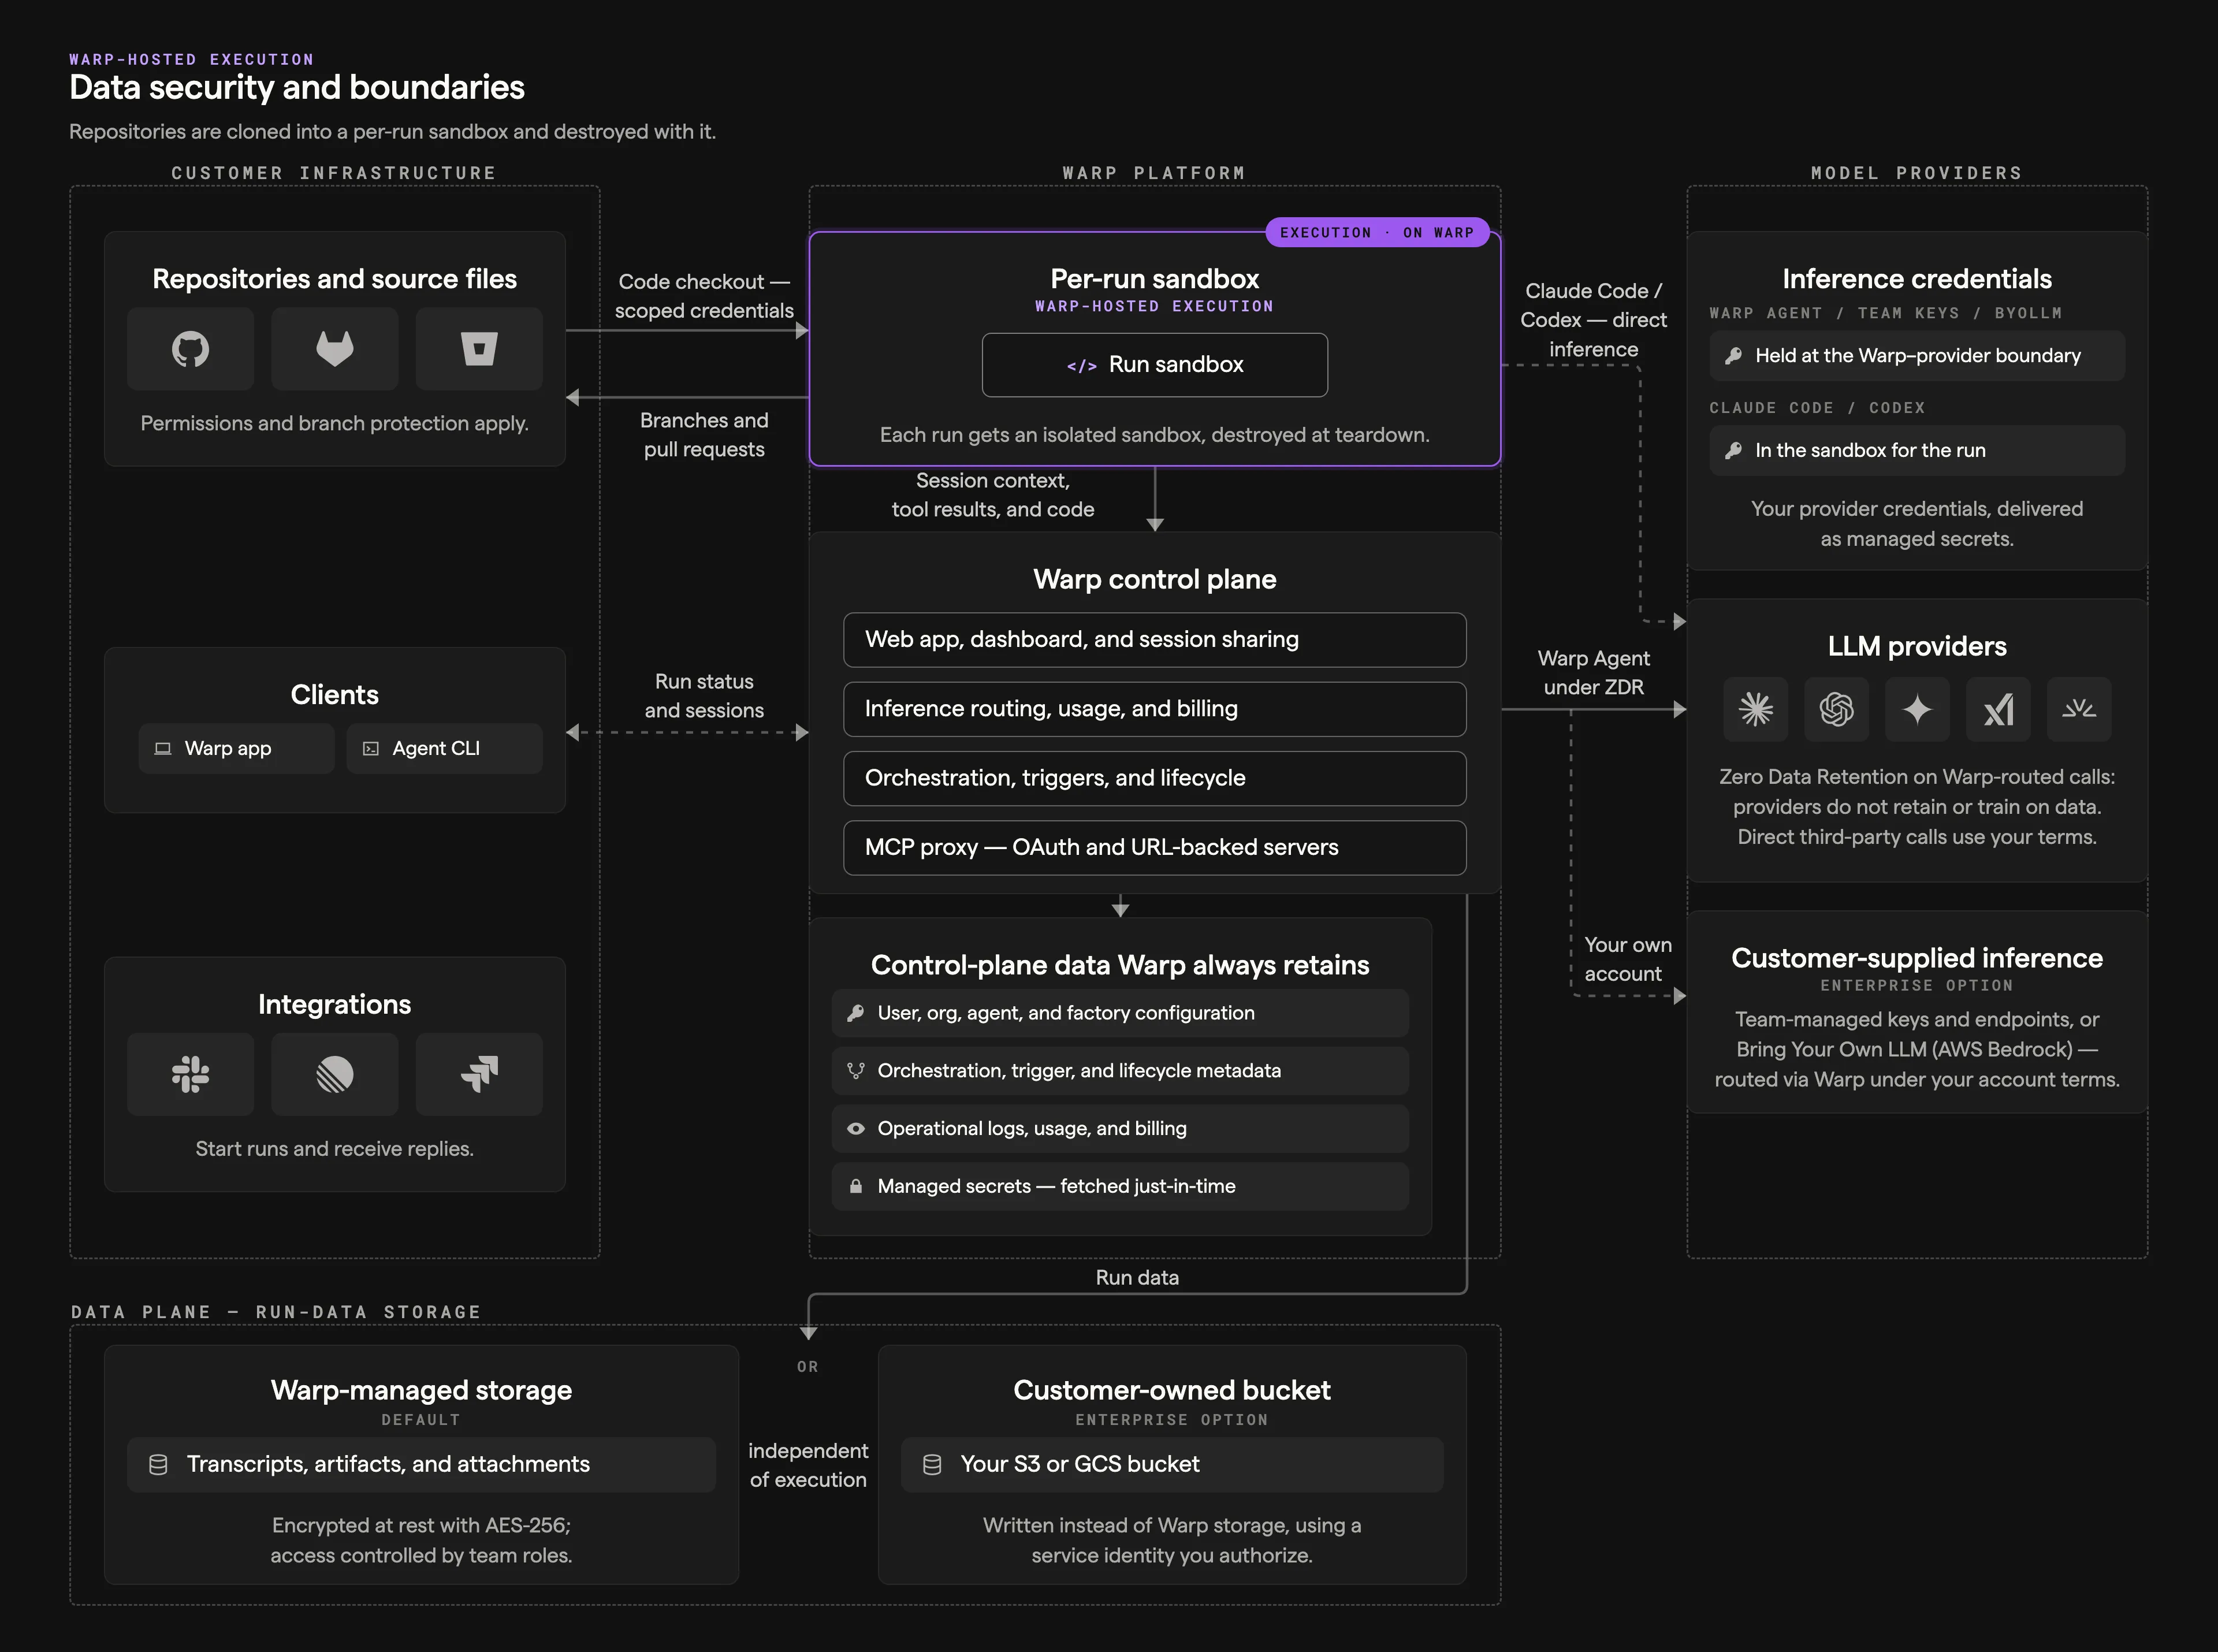Click the lock icon beside Managed secrets
2218x1652 pixels.
click(x=856, y=1186)
